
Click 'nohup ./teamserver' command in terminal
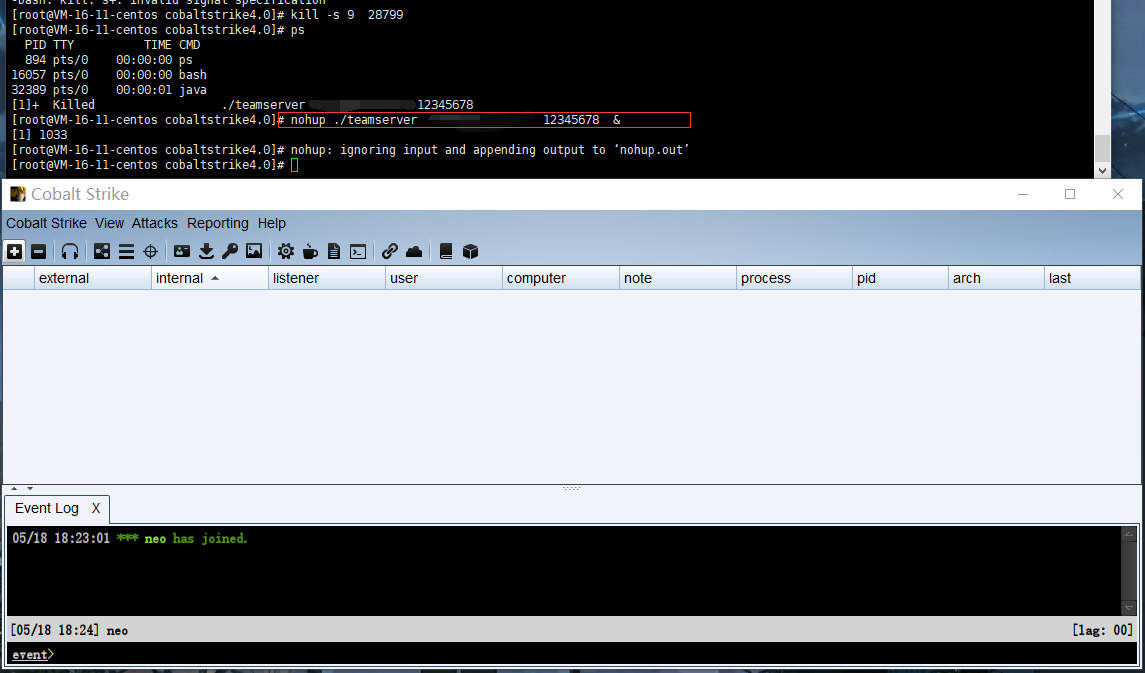tap(354, 120)
